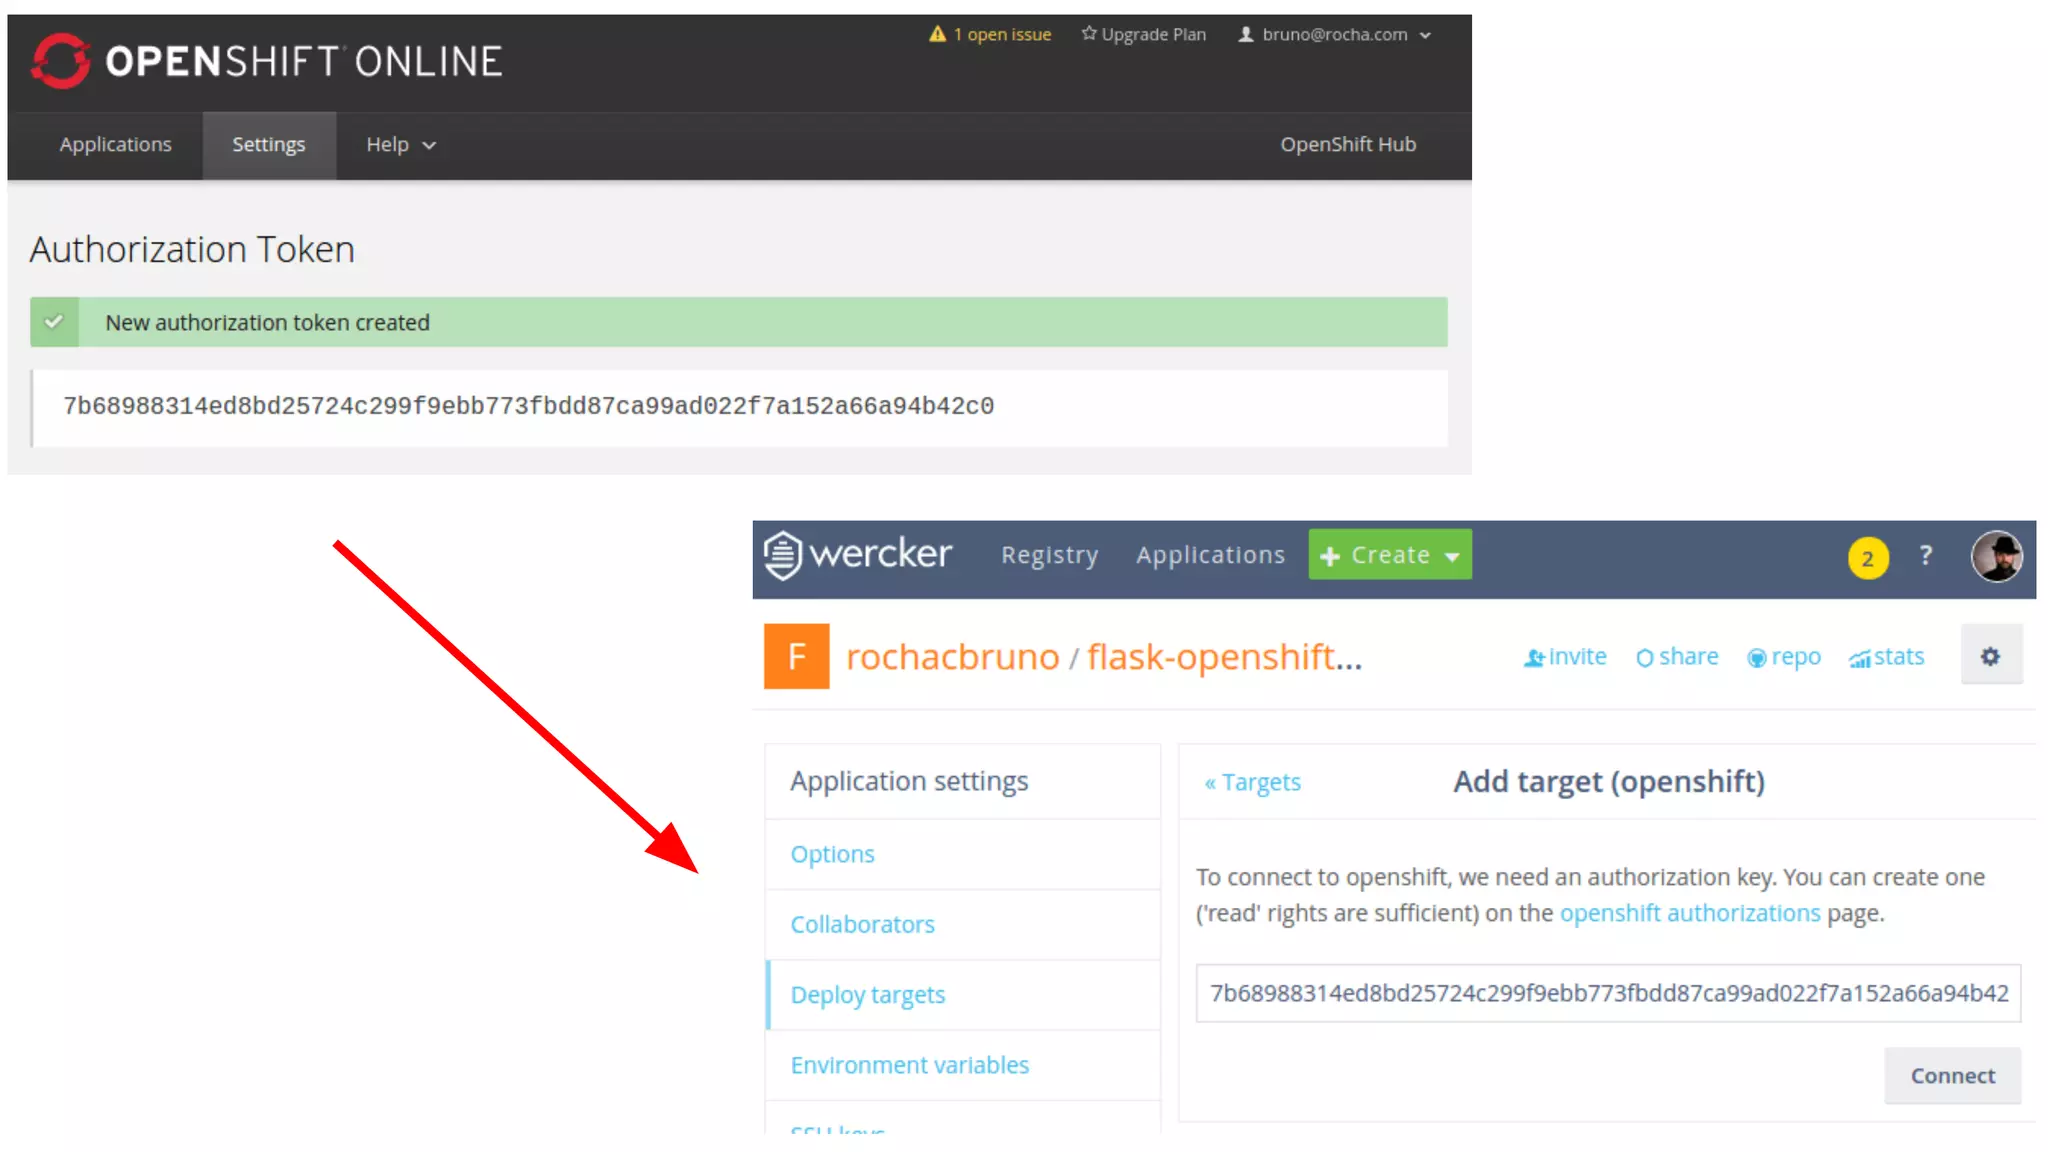Open the stats page link

coord(1886,657)
